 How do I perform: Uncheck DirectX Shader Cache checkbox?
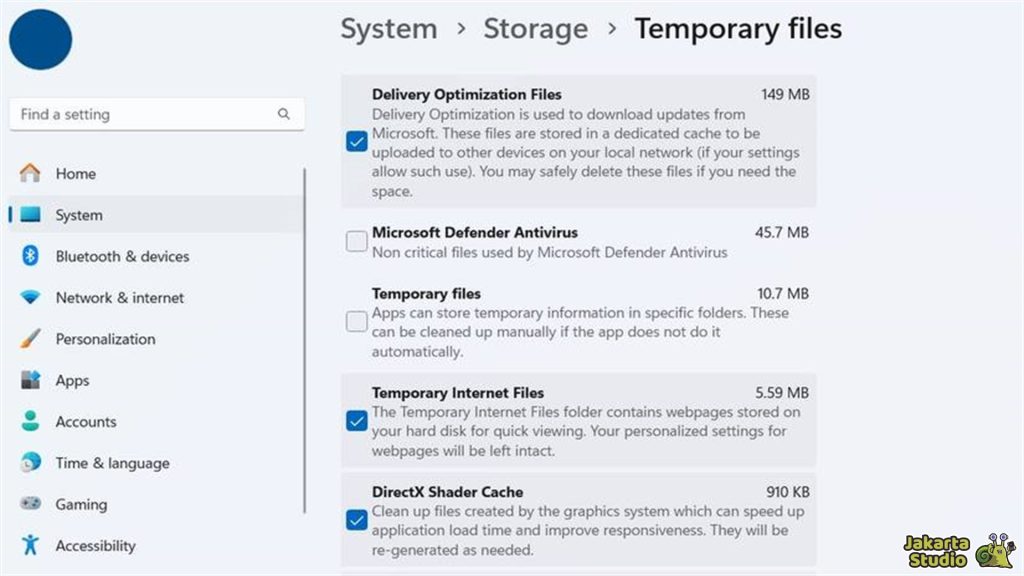(x=357, y=520)
